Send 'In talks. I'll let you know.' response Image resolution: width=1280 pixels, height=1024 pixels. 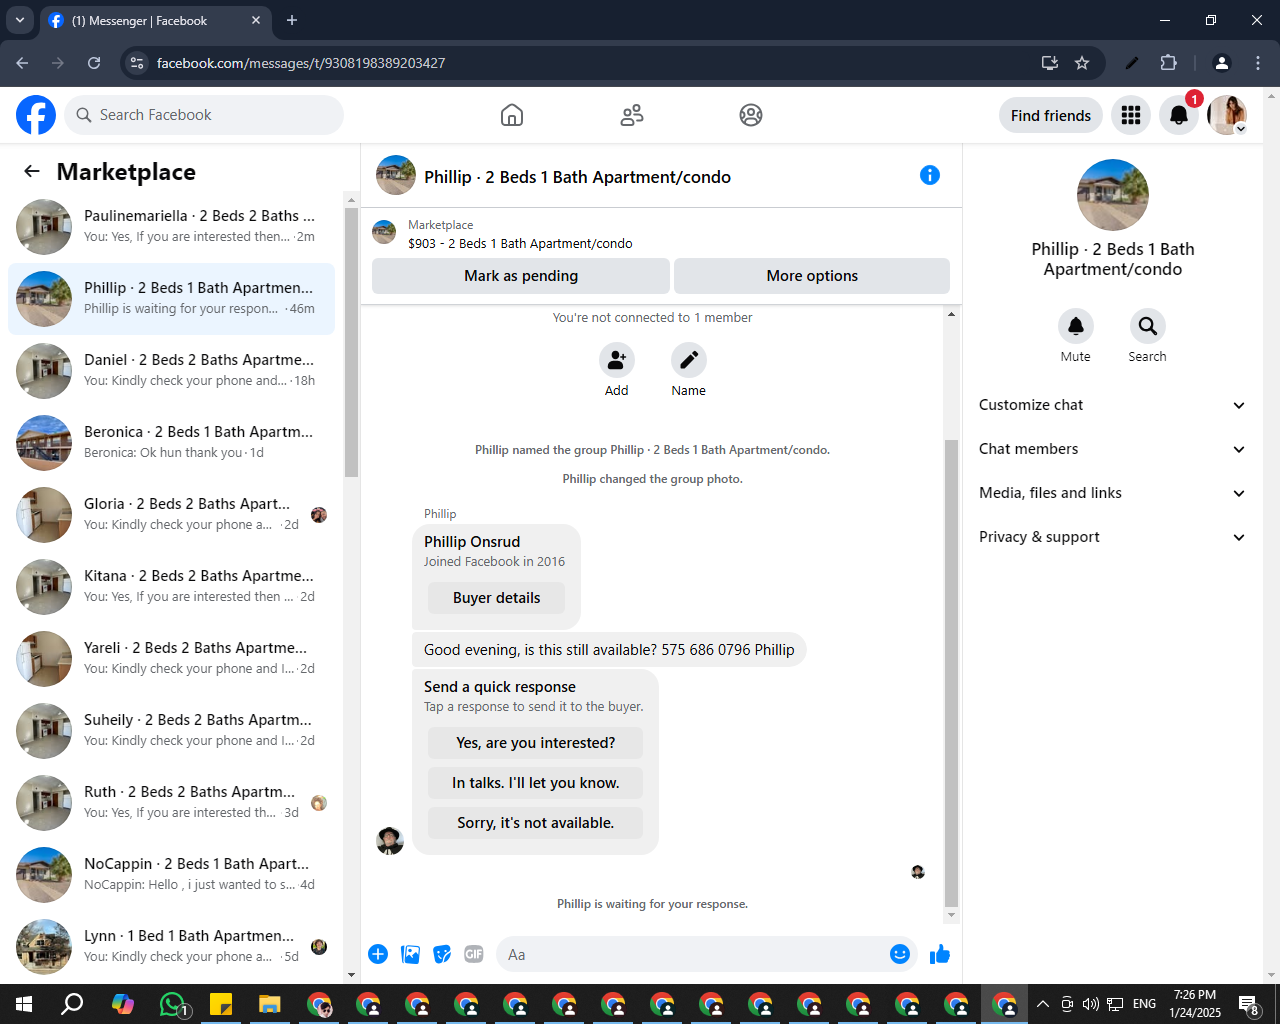pyautogui.click(x=536, y=783)
